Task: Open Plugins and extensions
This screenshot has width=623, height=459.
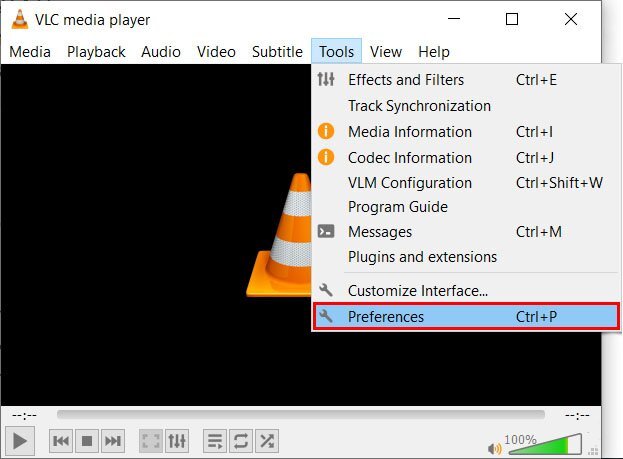Action: [x=466, y=257]
